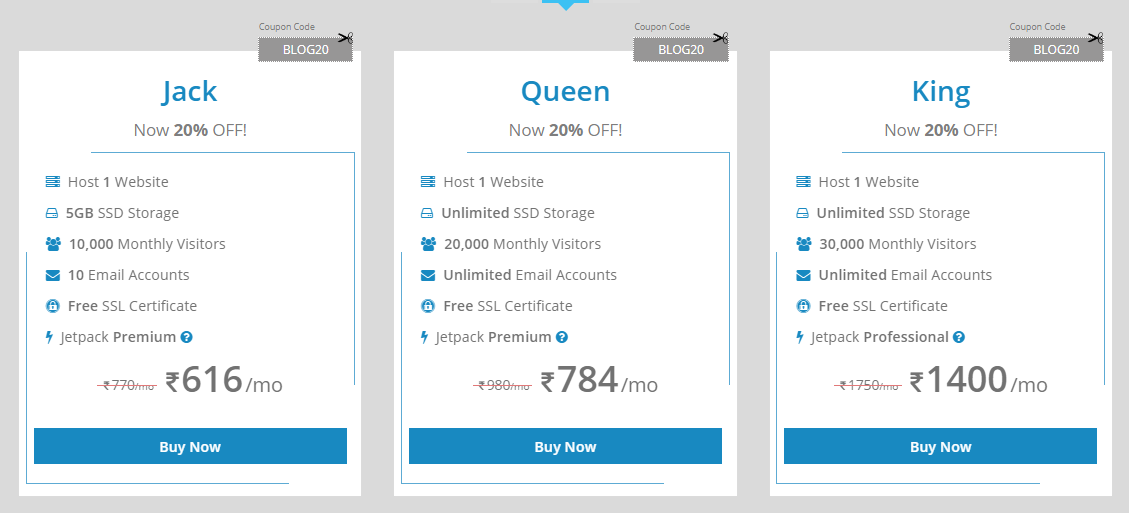This screenshot has width=1129, height=513.
Task: Click the lightning bolt Jetpack icon in King plan
Action: (800, 336)
